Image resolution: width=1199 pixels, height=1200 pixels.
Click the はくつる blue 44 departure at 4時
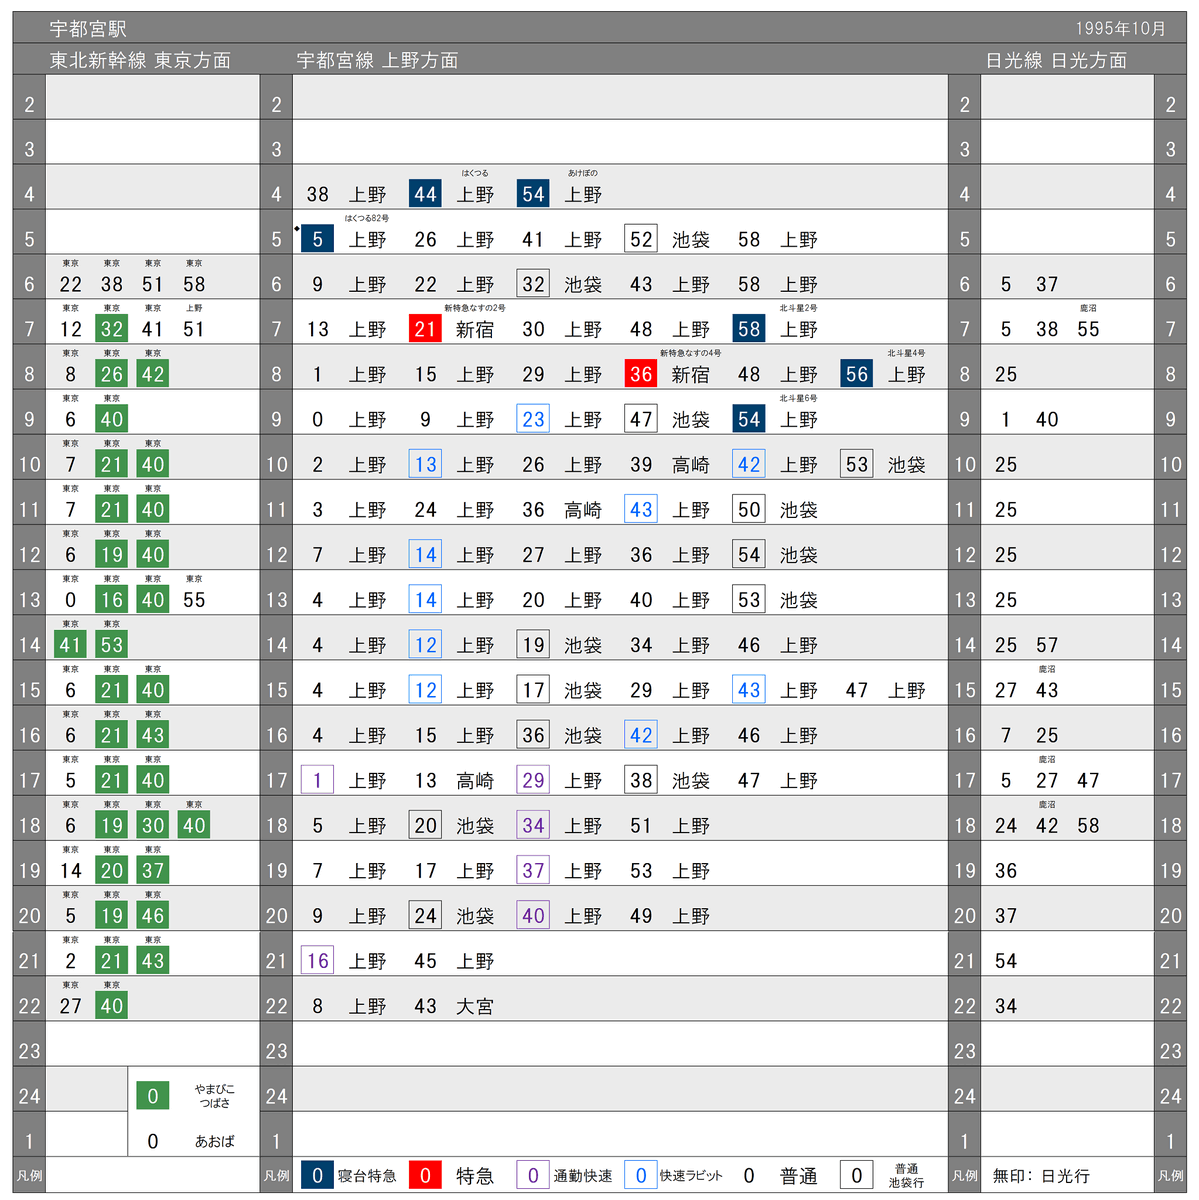(425, 194)
